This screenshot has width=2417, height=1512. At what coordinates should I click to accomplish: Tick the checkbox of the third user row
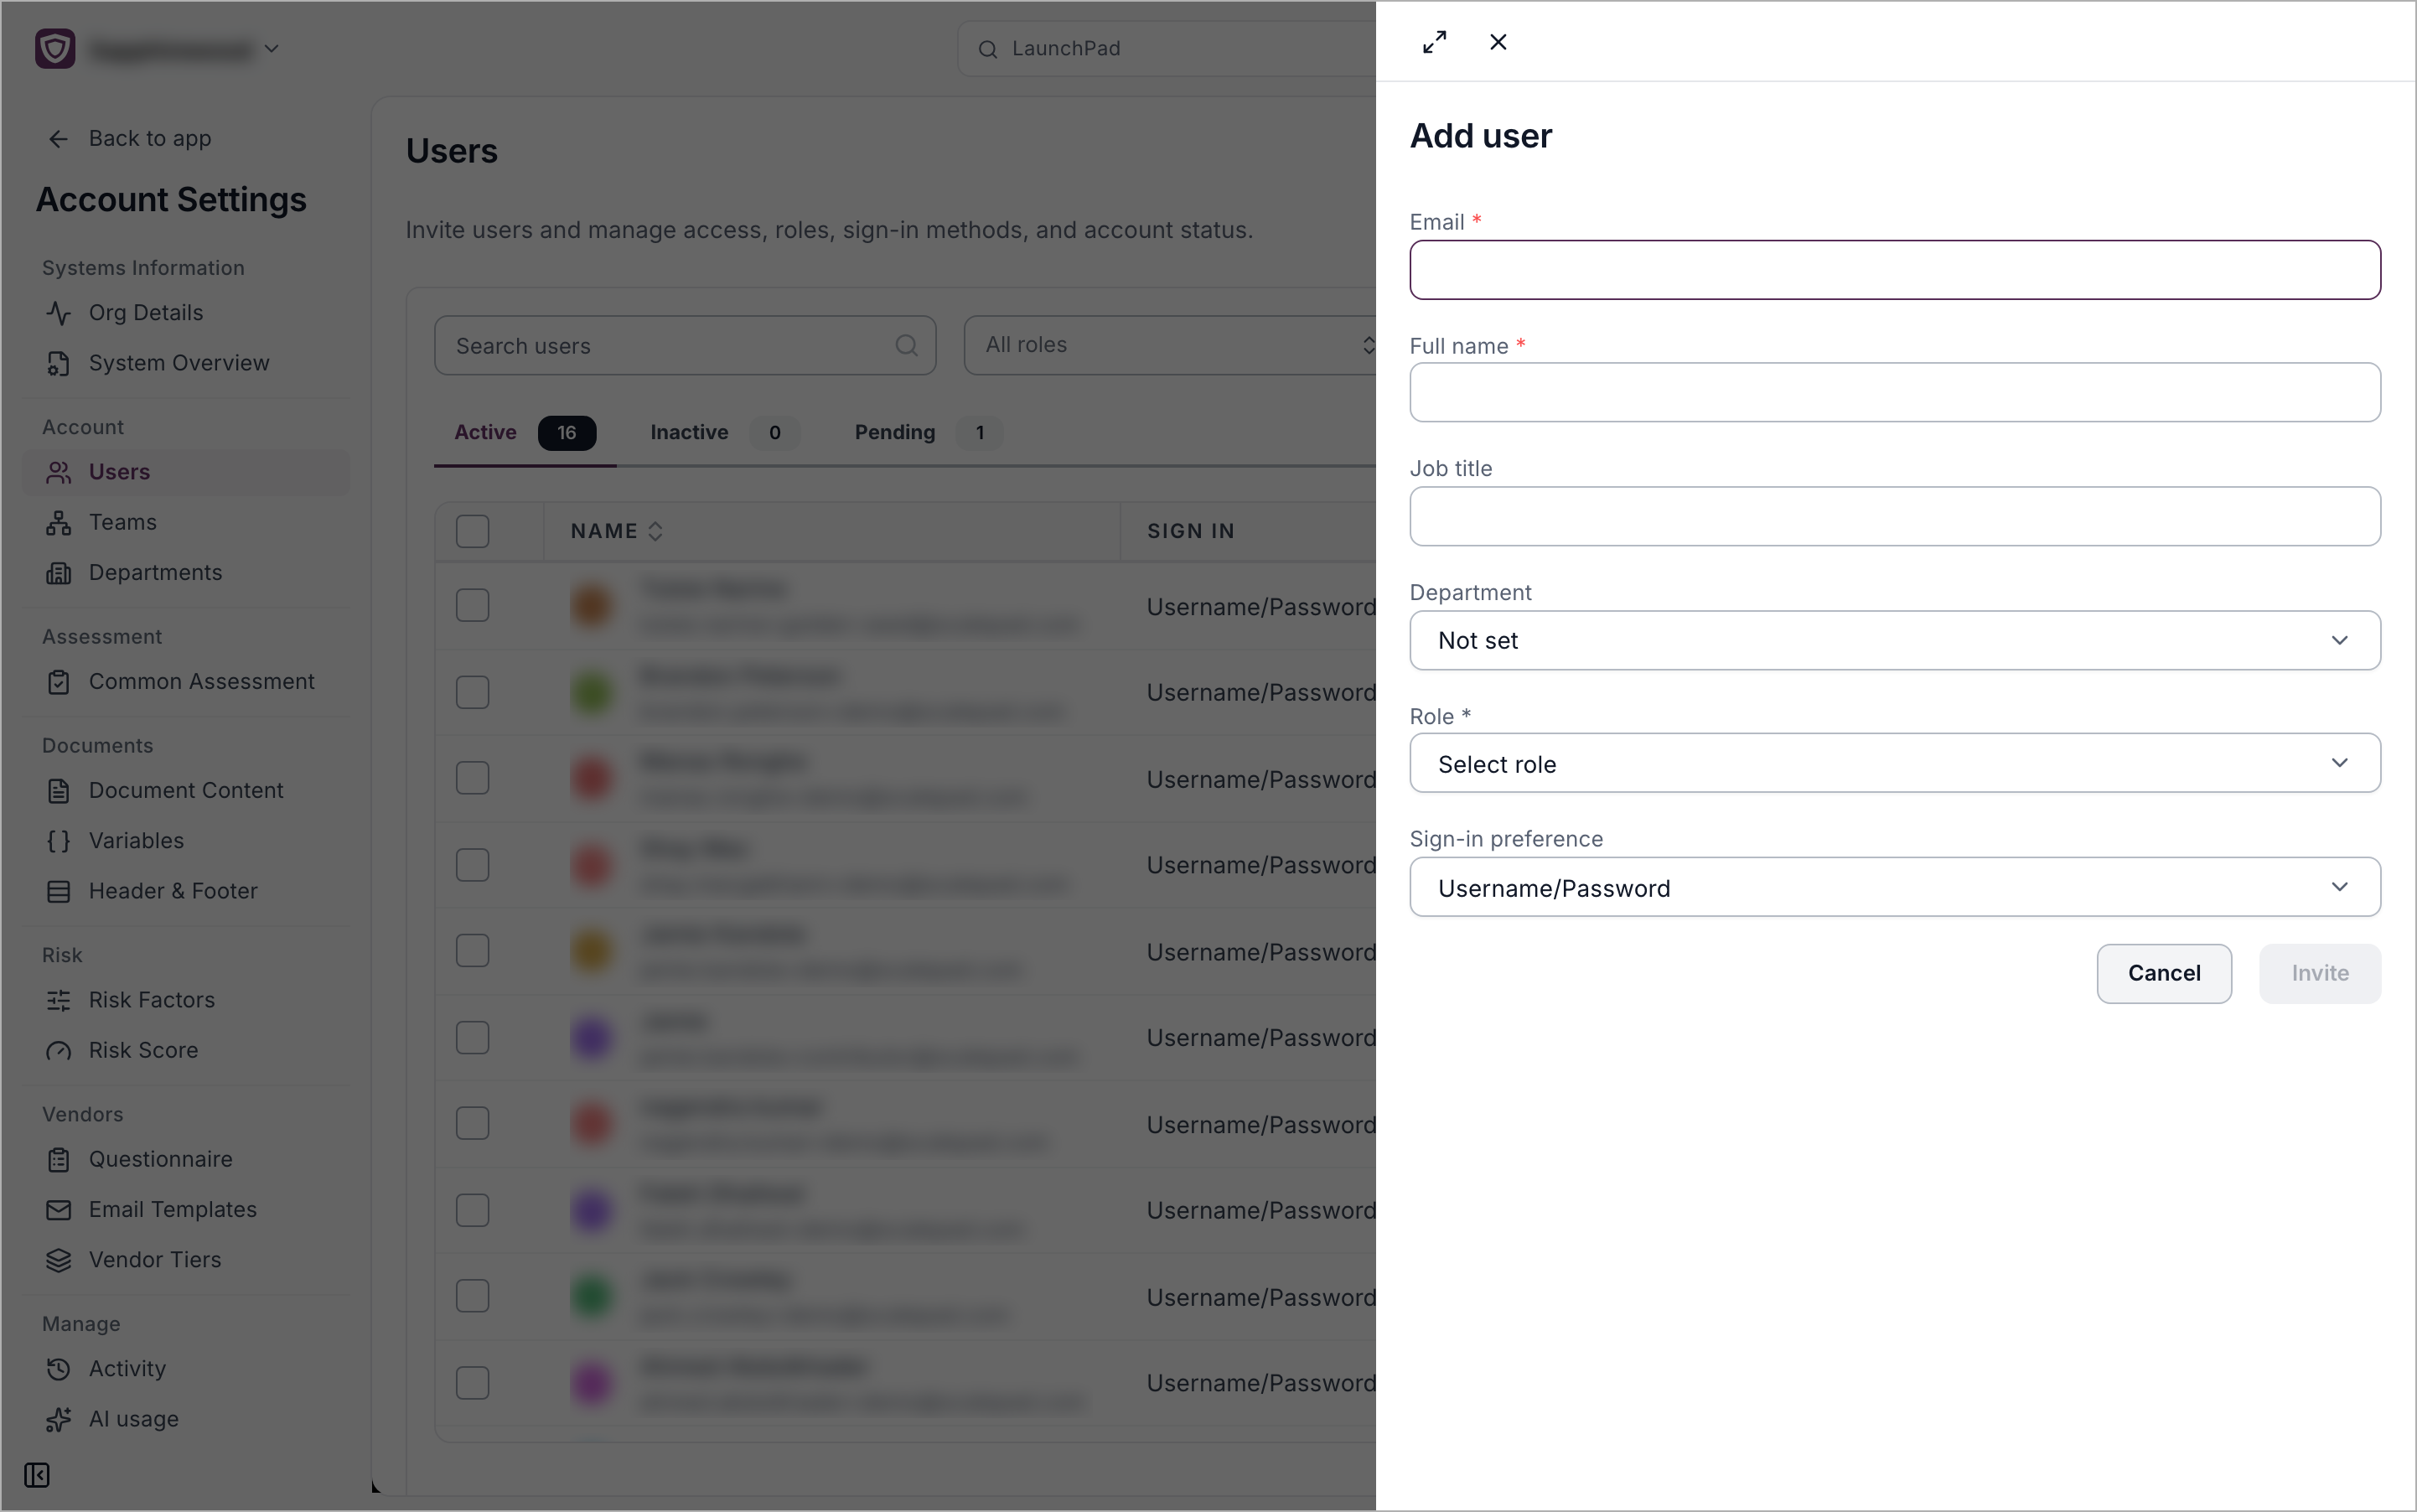pyautogui.click(x=473, y=778)
